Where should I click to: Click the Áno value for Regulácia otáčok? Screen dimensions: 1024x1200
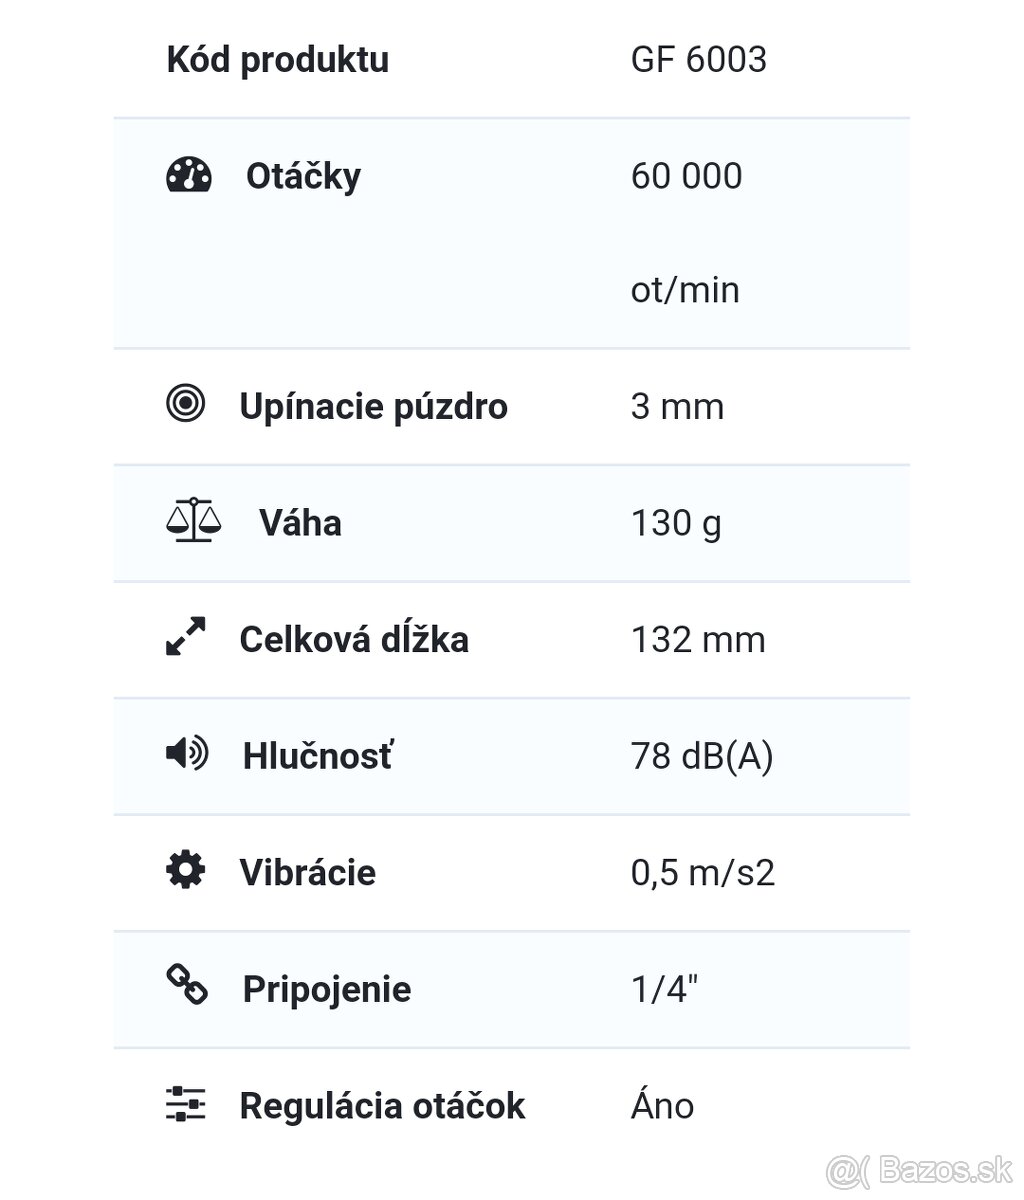coord(662,1105)
